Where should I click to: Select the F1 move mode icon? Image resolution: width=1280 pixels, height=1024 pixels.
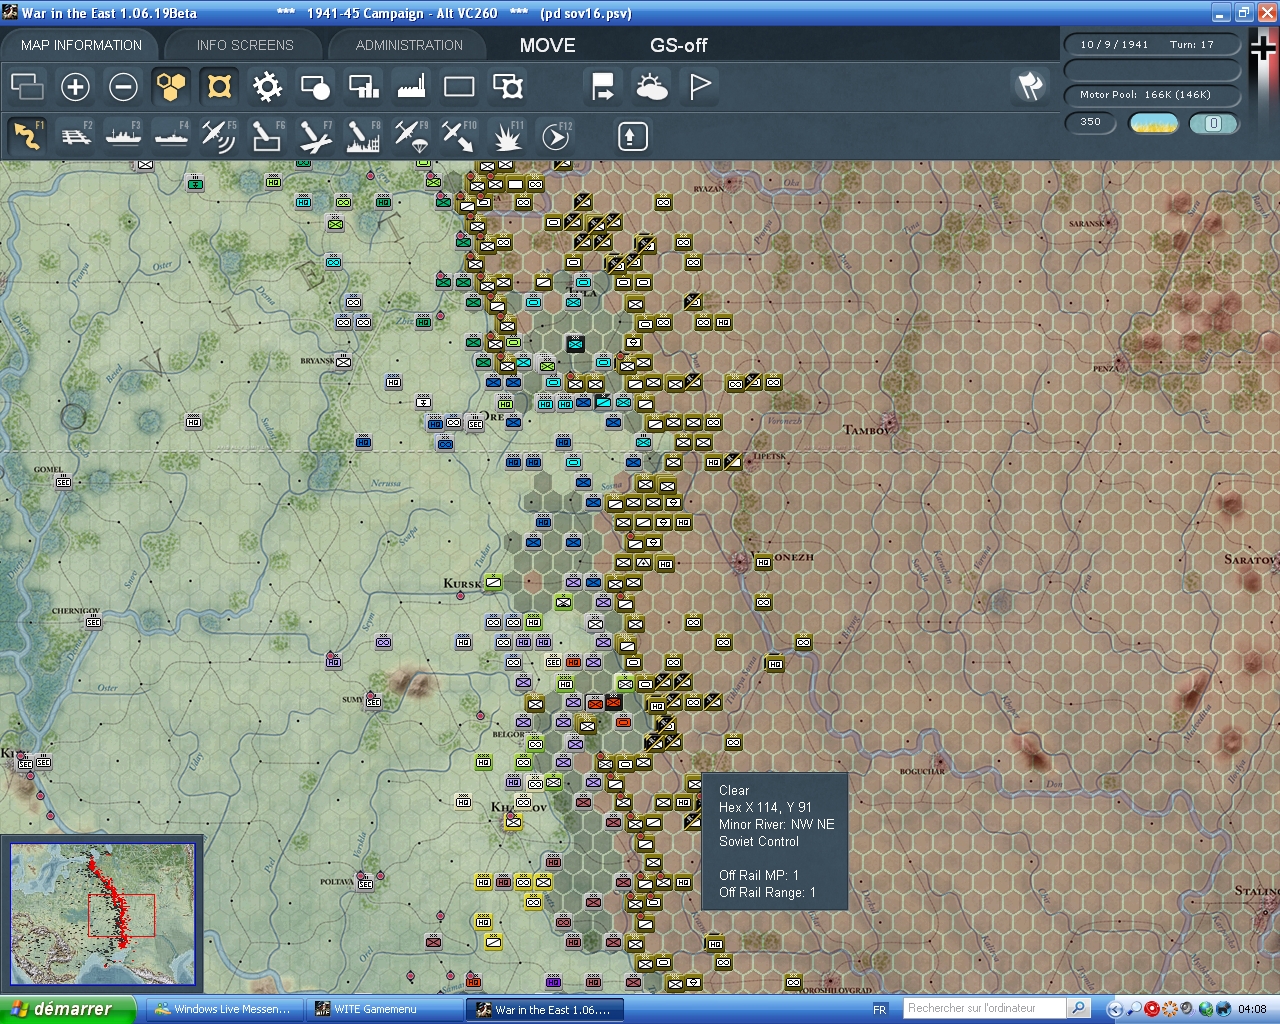[27, 136]
